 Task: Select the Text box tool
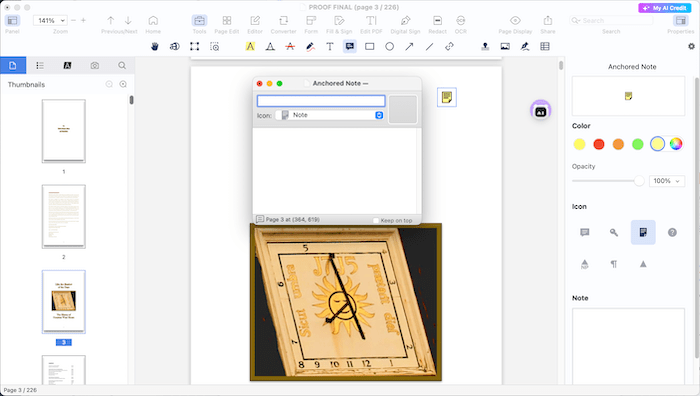330,46
